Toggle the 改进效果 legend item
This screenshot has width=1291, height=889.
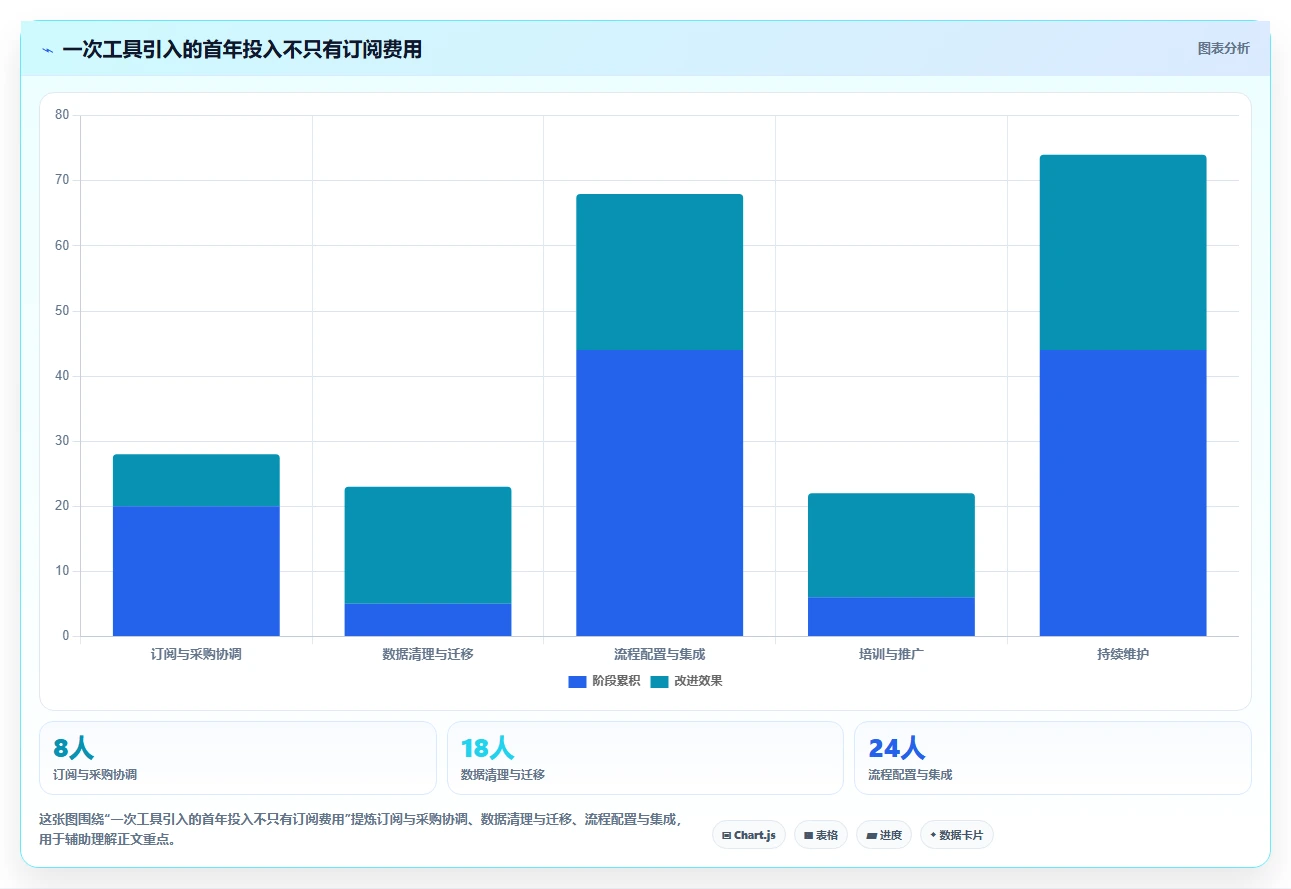[x=686, y=681]
